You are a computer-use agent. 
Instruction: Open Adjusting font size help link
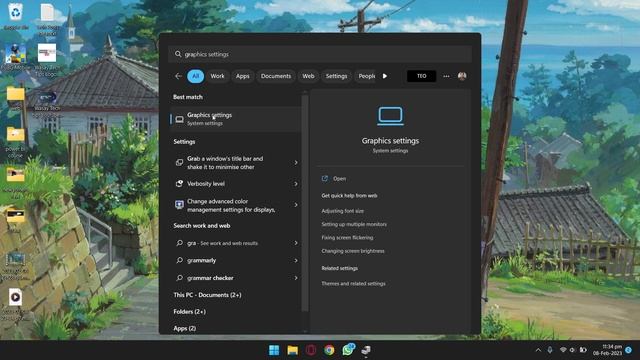(x=342, y=211)
